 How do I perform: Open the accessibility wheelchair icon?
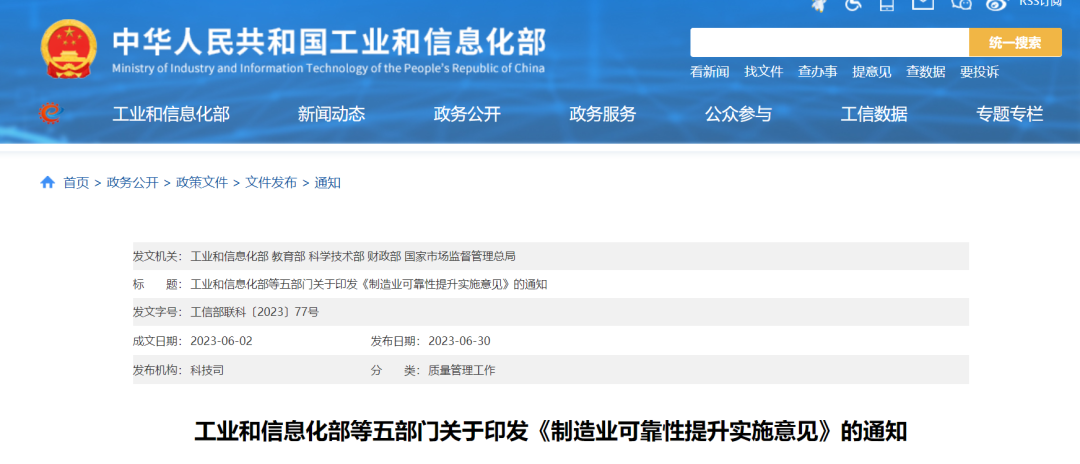(x=852, y=5)
